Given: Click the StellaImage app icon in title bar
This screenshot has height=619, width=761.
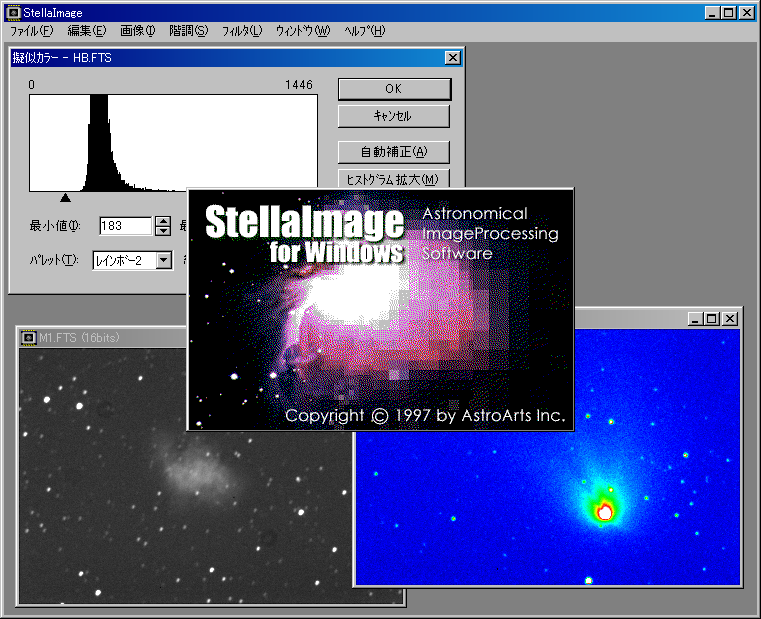Looking at the screenshot, I should pos(13,13).
